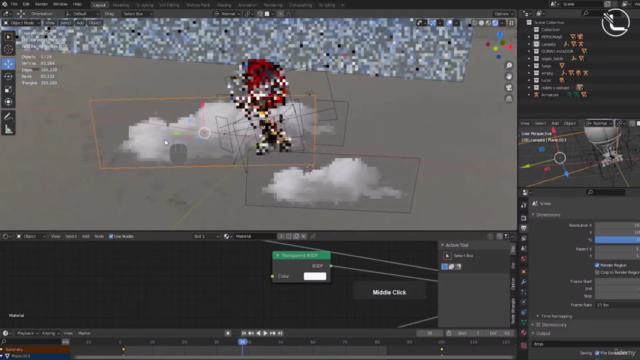640x360 pixels.
Task: Open the Render menu
Action: click(x=41, y=4)
